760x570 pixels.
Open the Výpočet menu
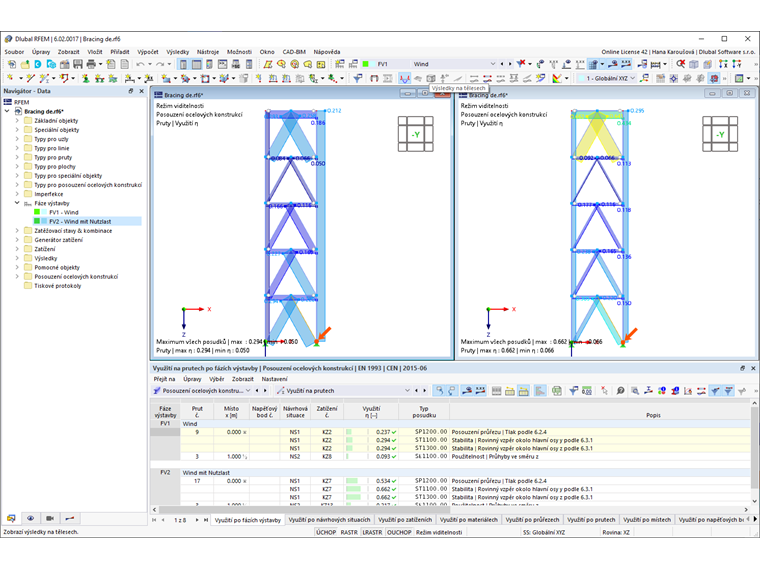[x=147, y=52]
